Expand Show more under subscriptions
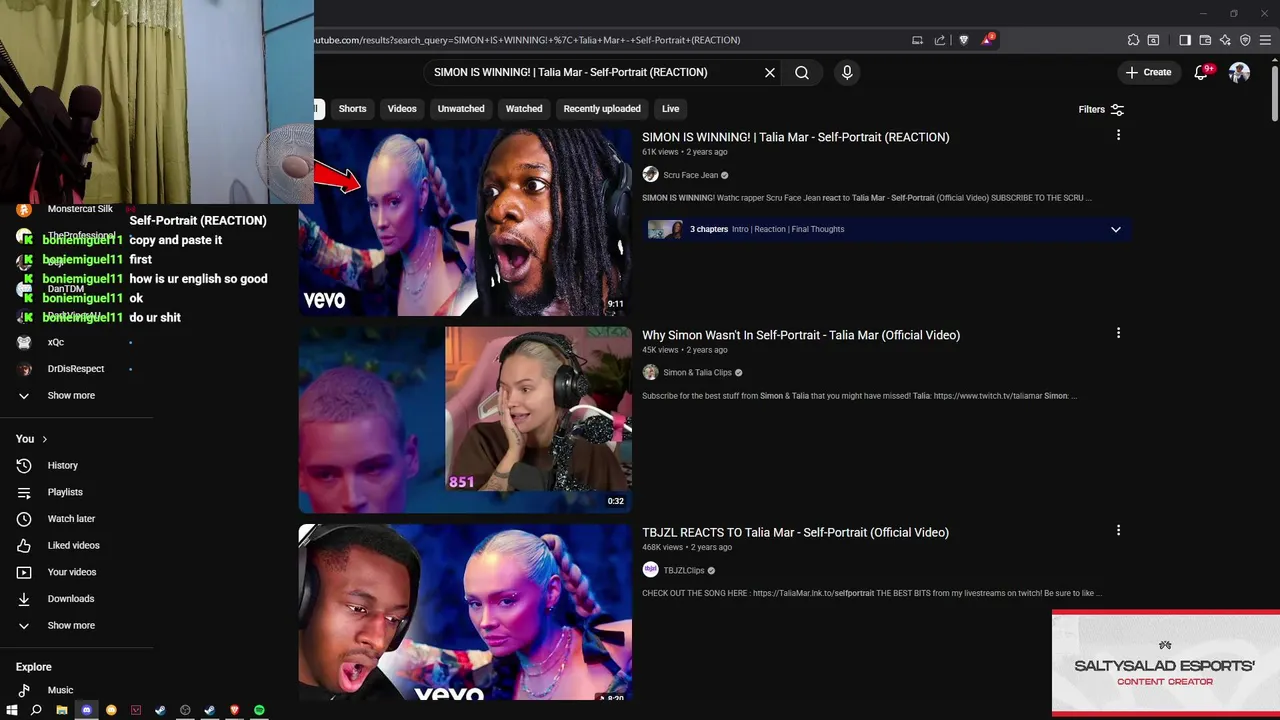This screenshot has width=1280, height=720. coord(71,396)
